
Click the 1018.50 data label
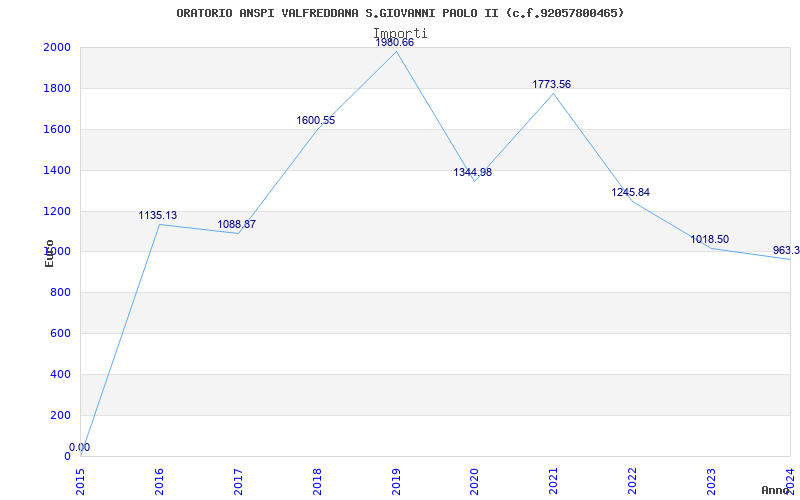click(710, 239)
